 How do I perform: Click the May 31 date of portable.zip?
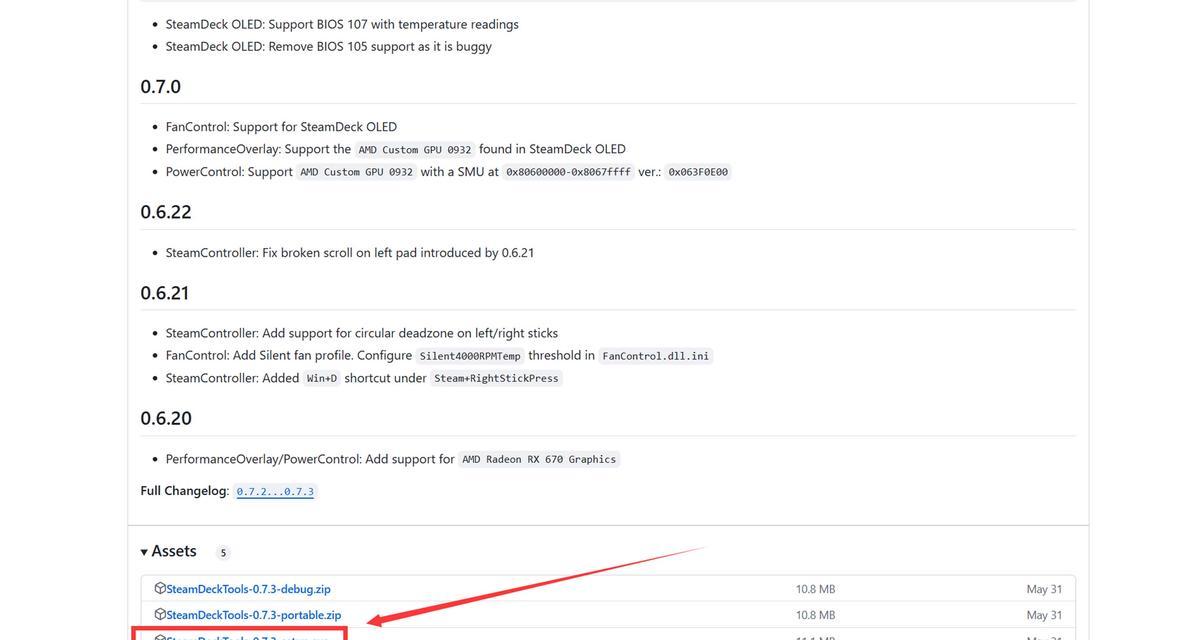(1044, 615)
